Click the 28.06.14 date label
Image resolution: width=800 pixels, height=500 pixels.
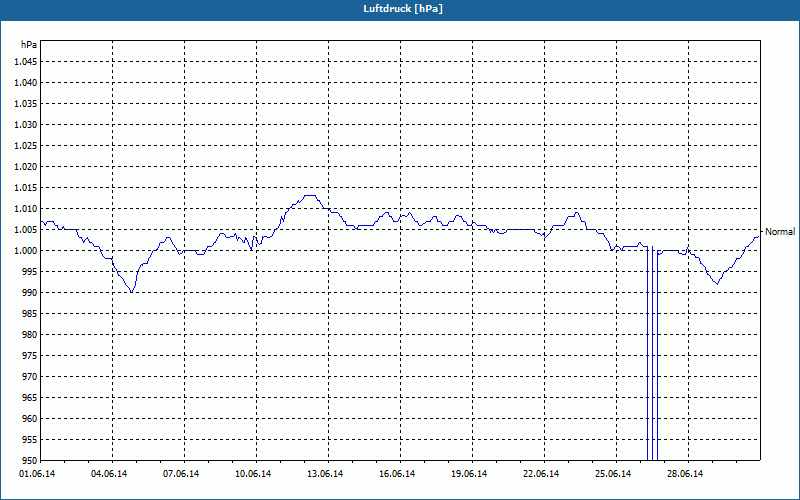[x=685, y=474]
